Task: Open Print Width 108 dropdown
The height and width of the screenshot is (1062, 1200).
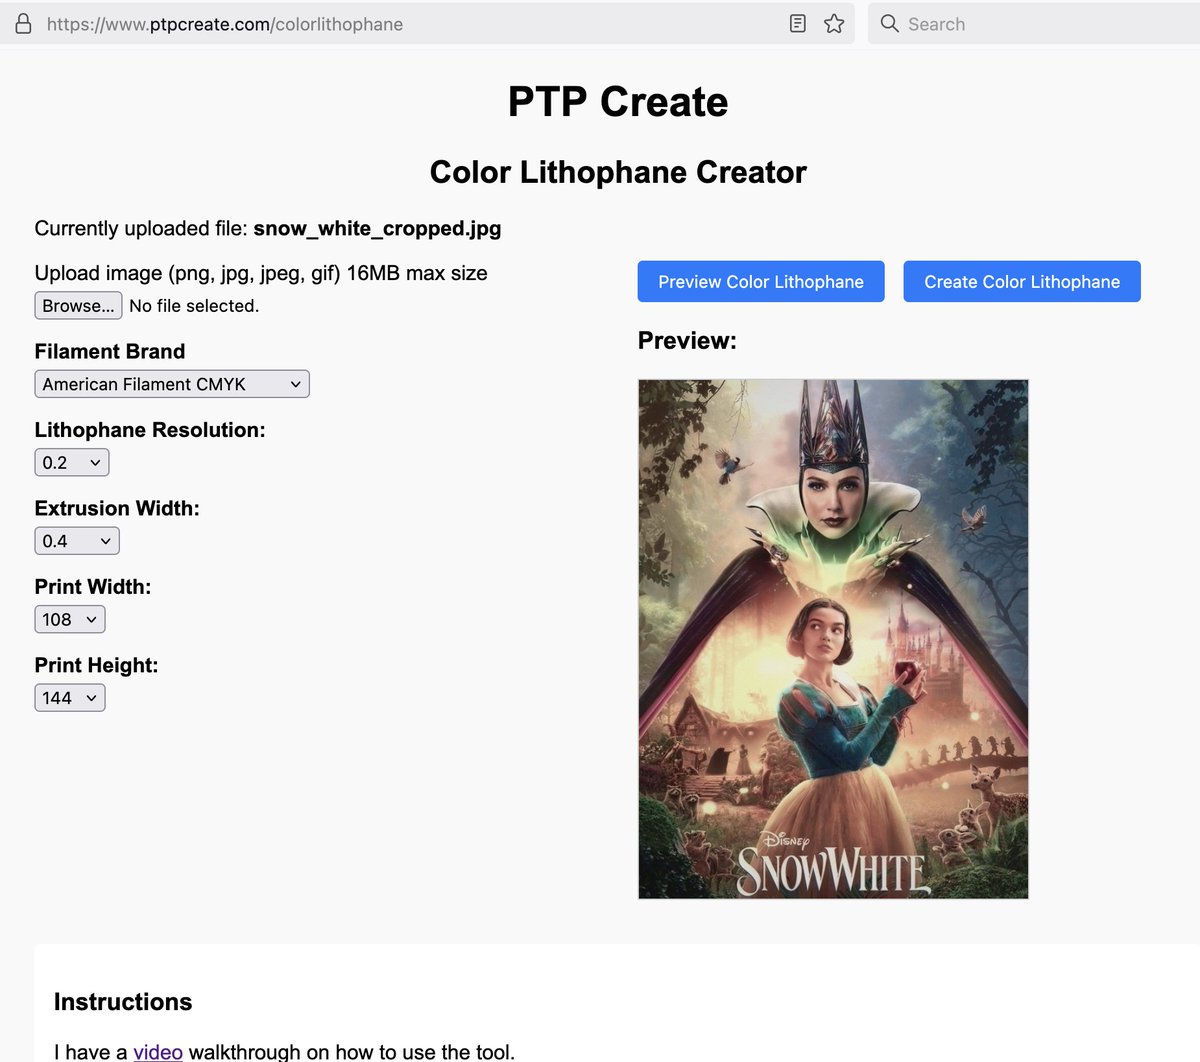Action: pos(70,619)
